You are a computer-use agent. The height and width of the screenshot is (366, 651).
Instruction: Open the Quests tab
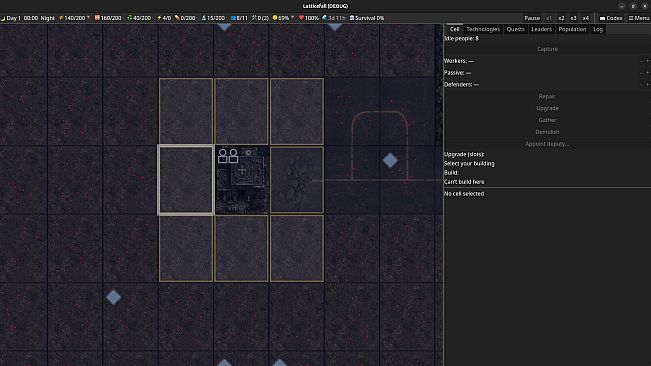click(516, 29)
